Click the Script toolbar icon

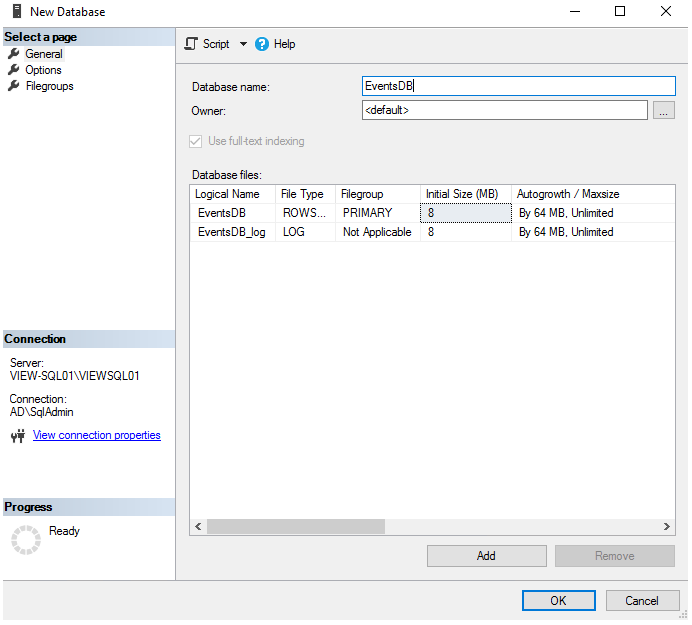192,44
